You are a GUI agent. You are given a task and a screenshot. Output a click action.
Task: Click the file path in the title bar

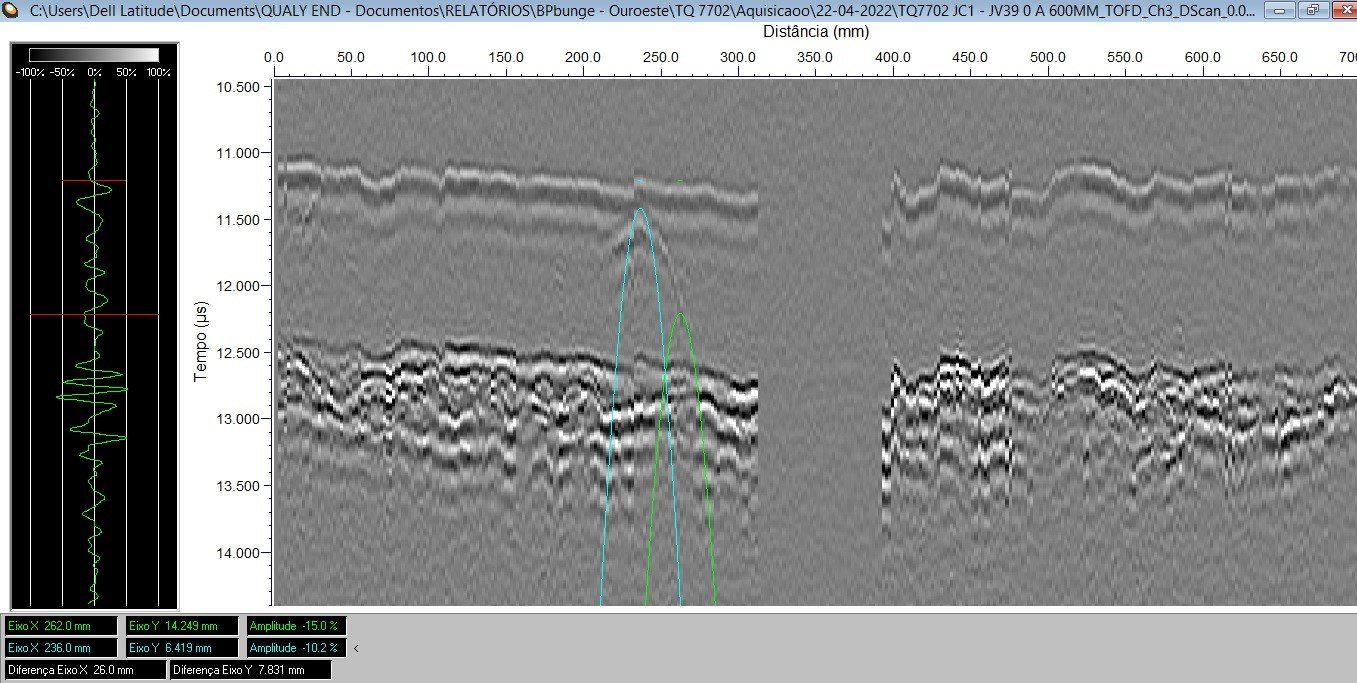coord(640,11)
